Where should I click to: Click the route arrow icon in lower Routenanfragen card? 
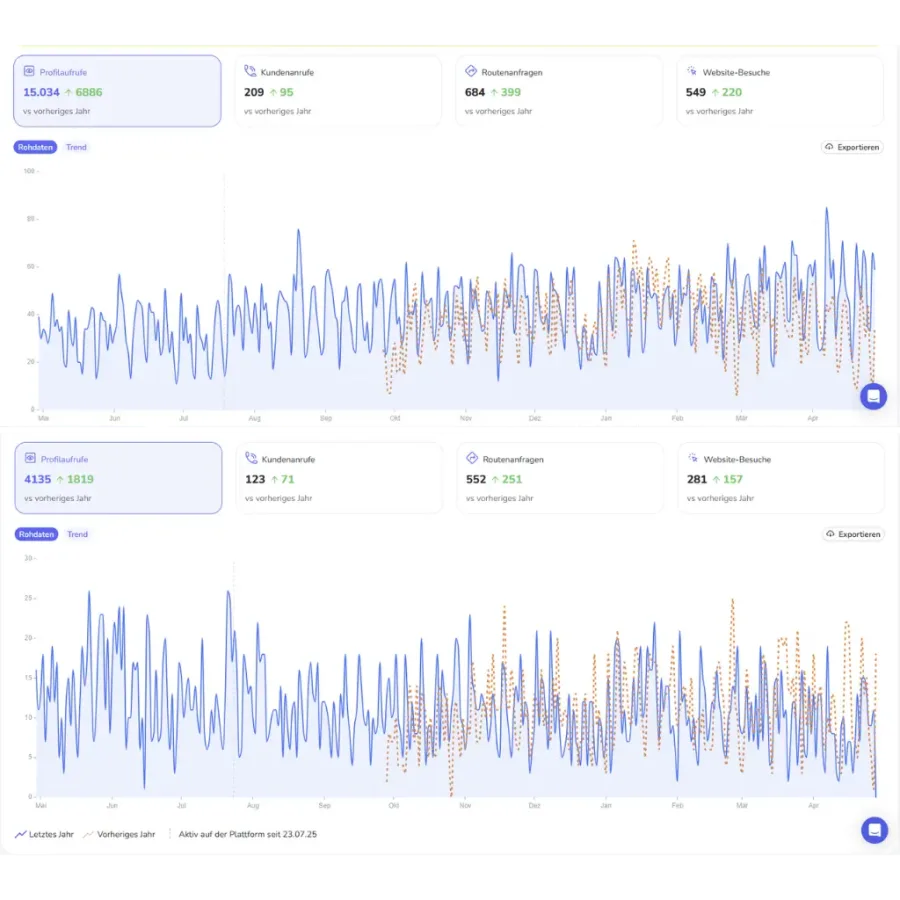tap(472, 458)
